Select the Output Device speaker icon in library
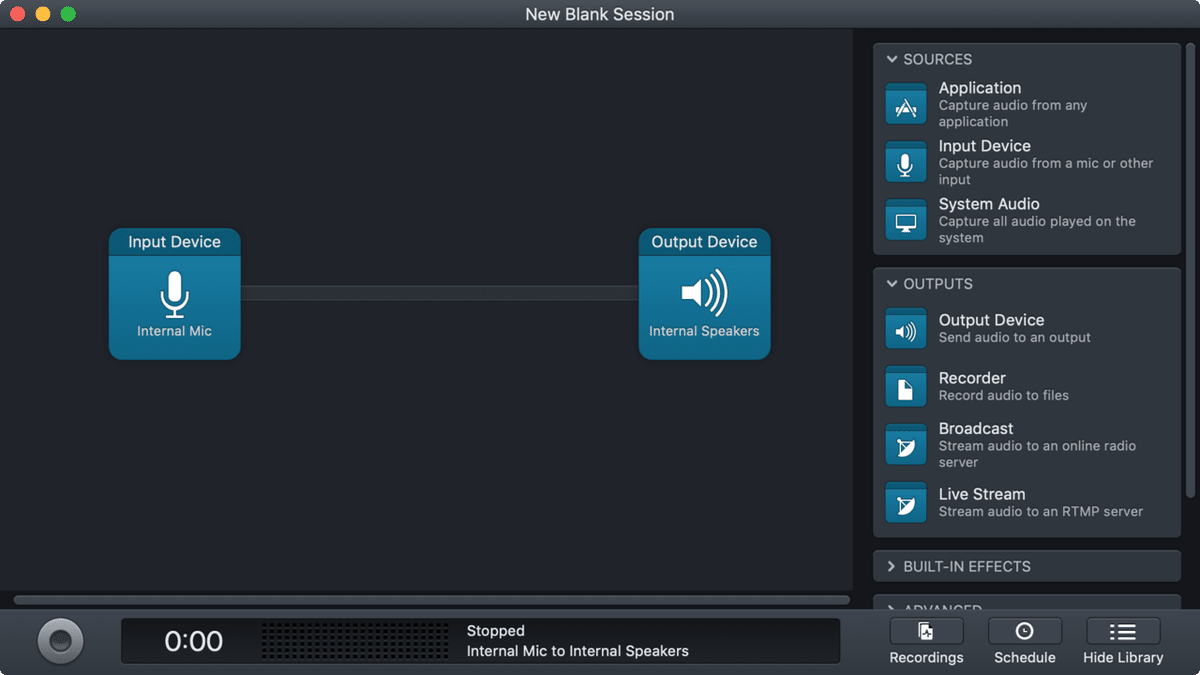 906,328
